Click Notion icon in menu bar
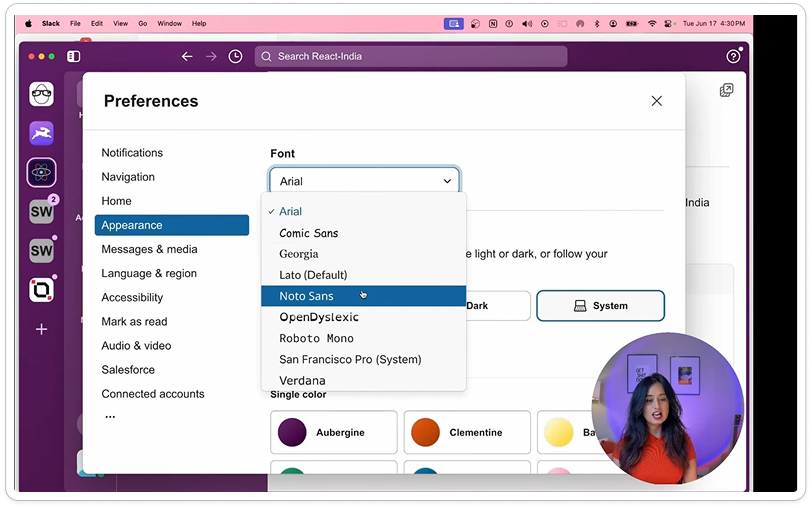Viewport: 812px width, 508px height. point(492,24)
